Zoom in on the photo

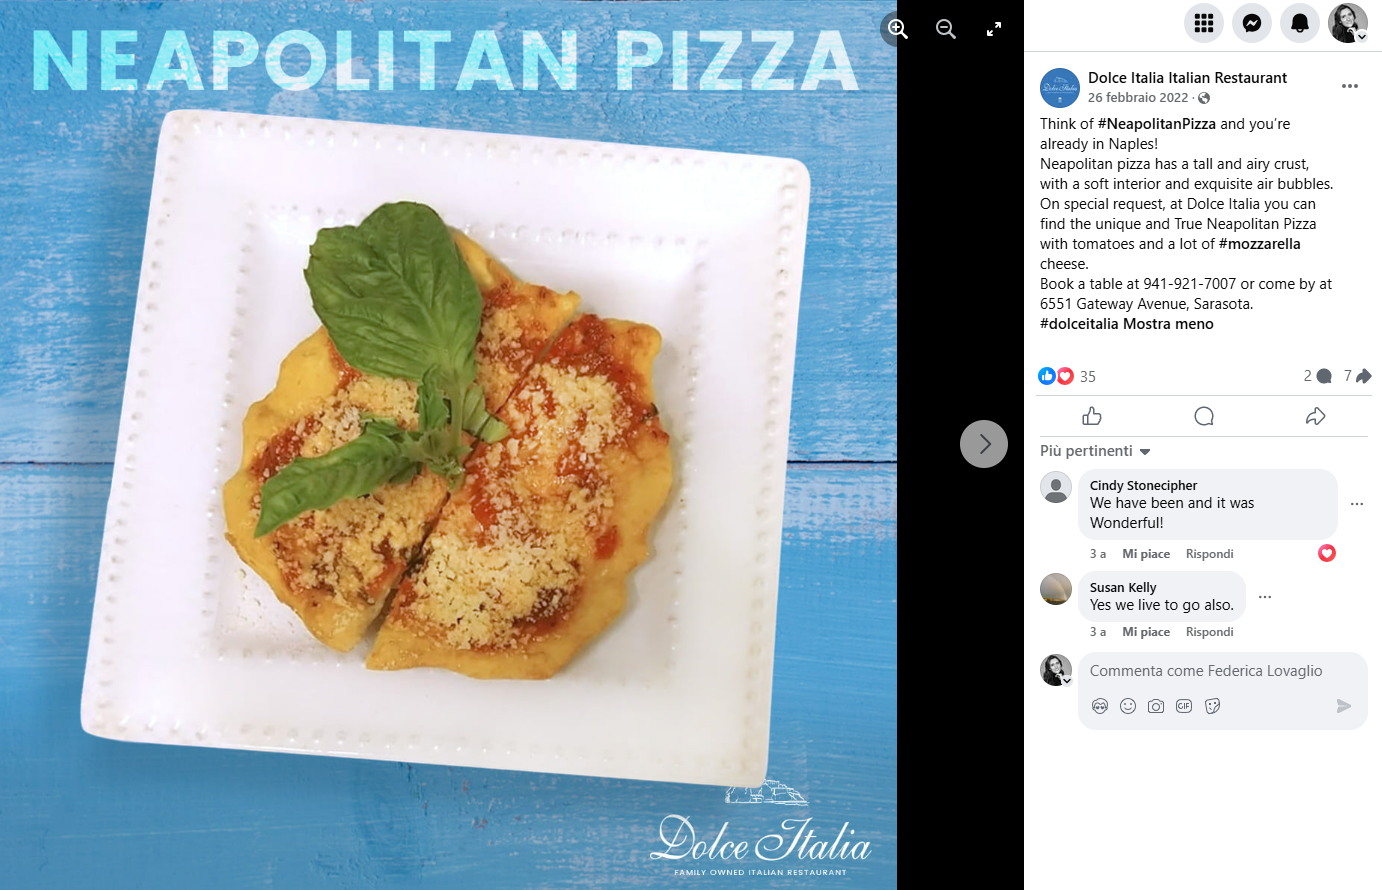pyautogui.click(x=898, y=29)
